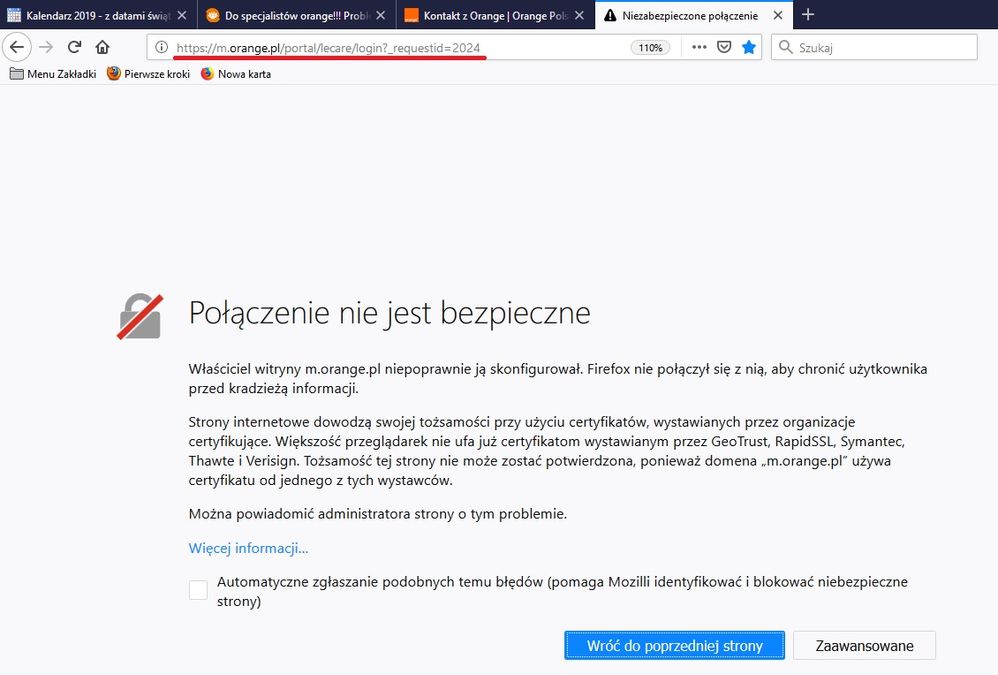
Task: Go to Home page icon
Action: click(x=102, y=47)
